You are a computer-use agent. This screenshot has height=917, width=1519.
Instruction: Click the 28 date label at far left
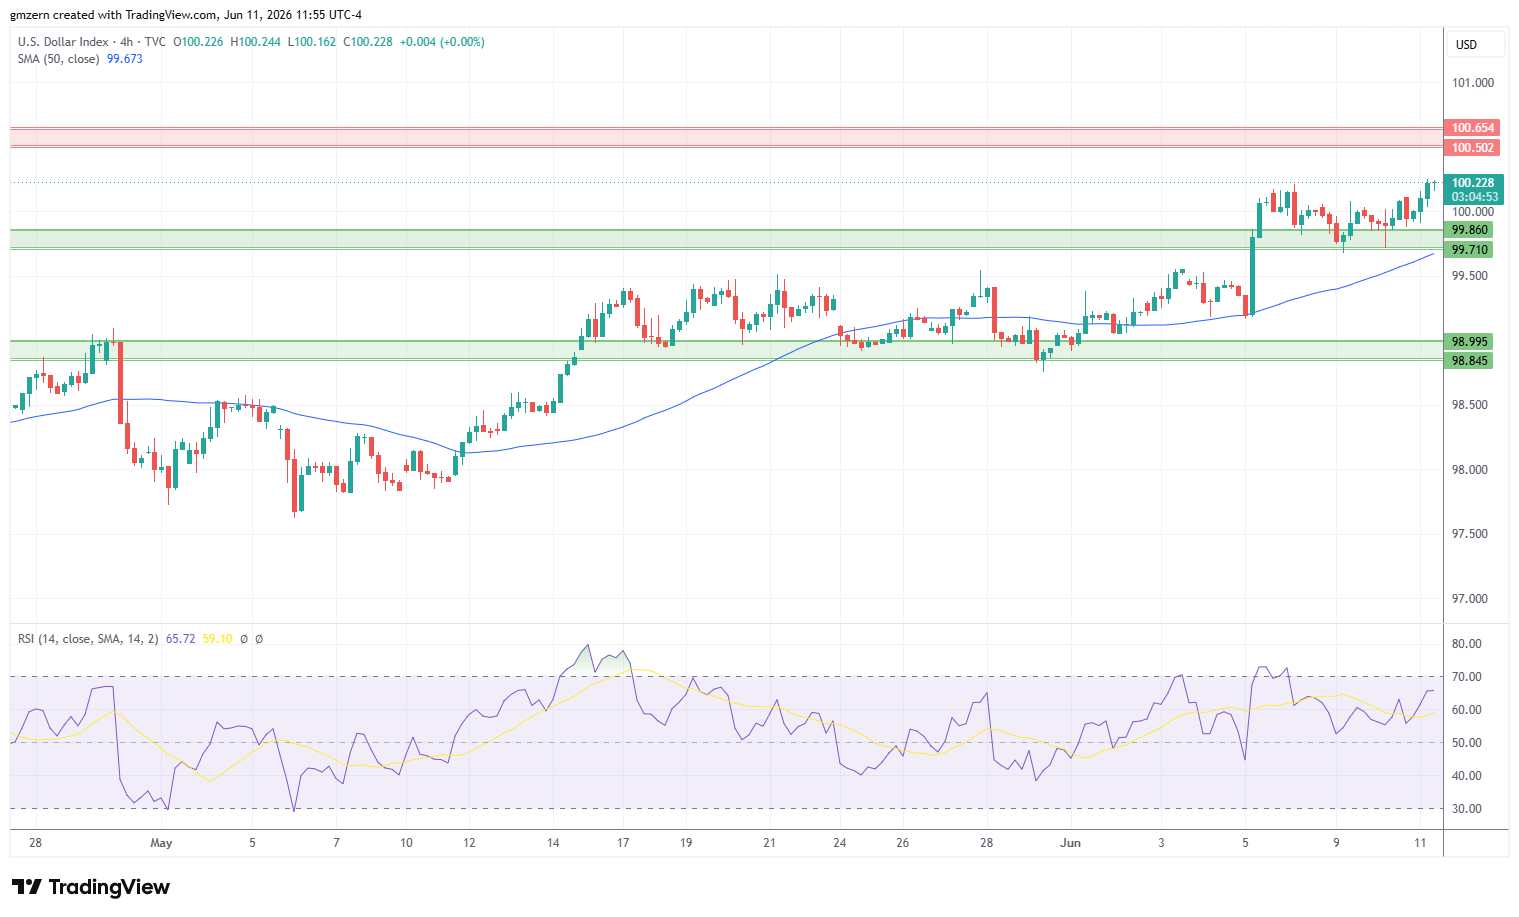(36, 843)
